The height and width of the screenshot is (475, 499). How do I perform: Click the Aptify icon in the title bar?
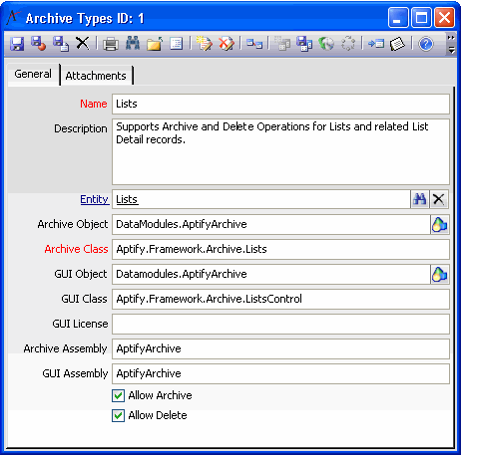pos(13,17)
